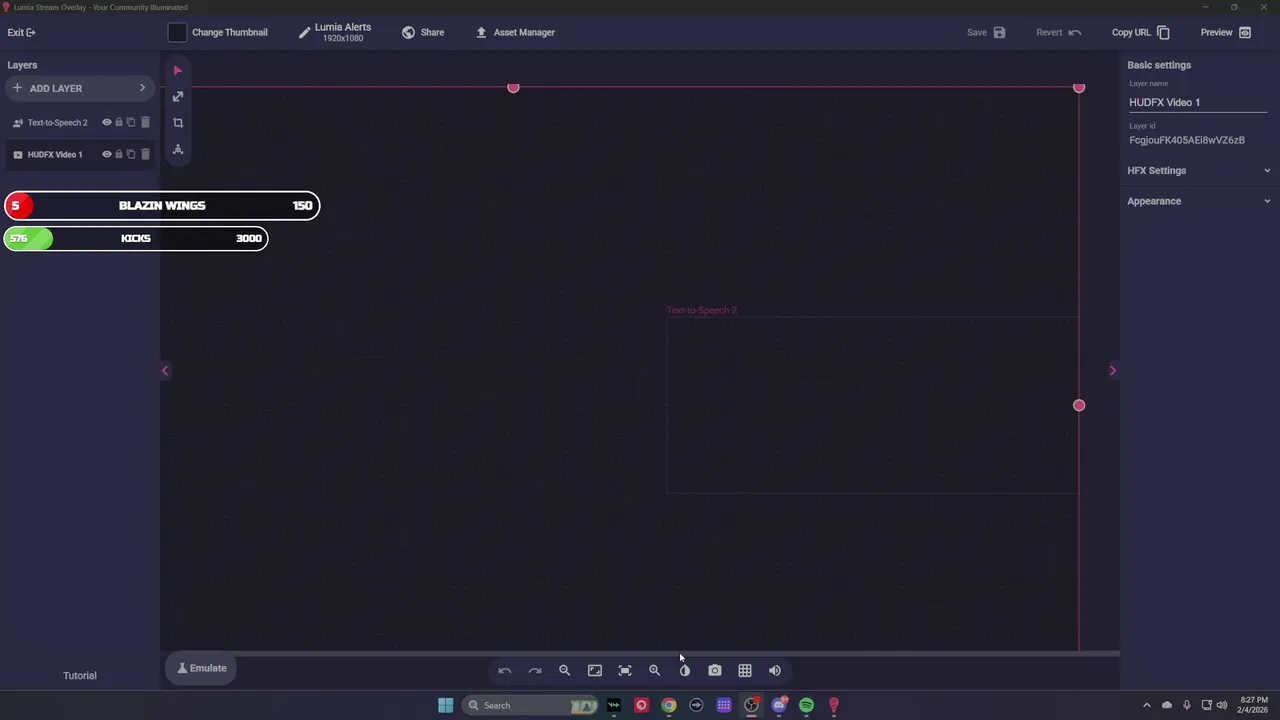Delete the Text-to-Speech 2 layer
The width and height of the screenshot is (1280, 720).
pyautogui.click(x=145, y=123)
